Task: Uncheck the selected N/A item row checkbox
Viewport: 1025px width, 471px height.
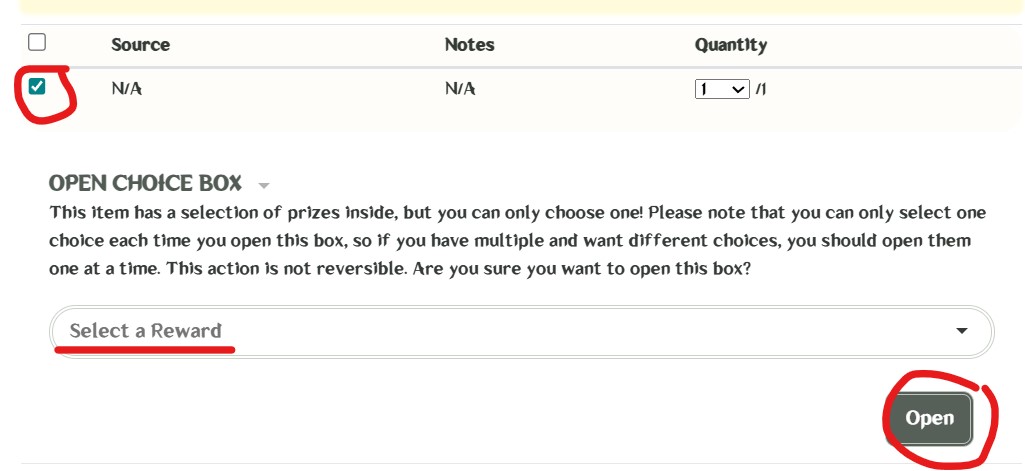Action: tap(37, 87)
